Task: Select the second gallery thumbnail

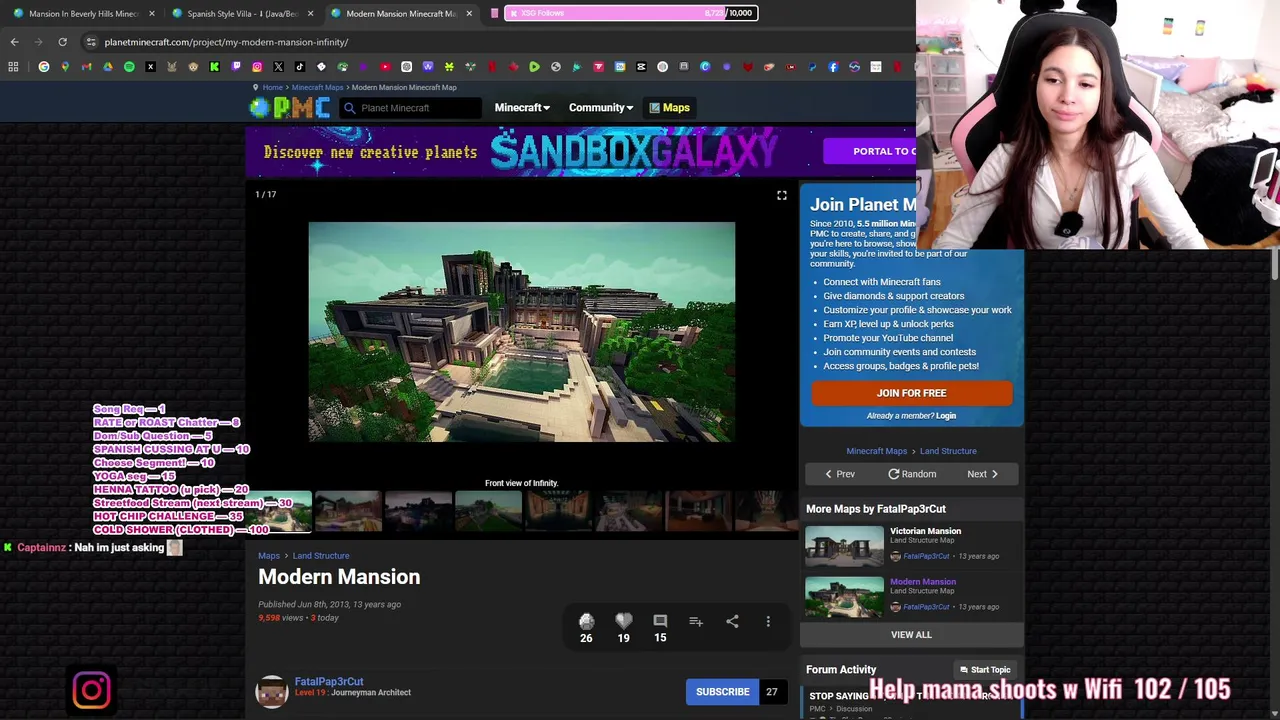Action: point(348,511)
